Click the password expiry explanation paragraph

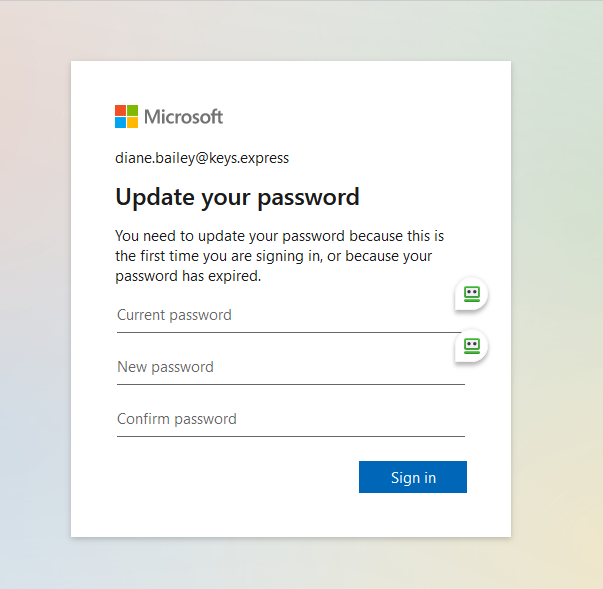point(280,256)
